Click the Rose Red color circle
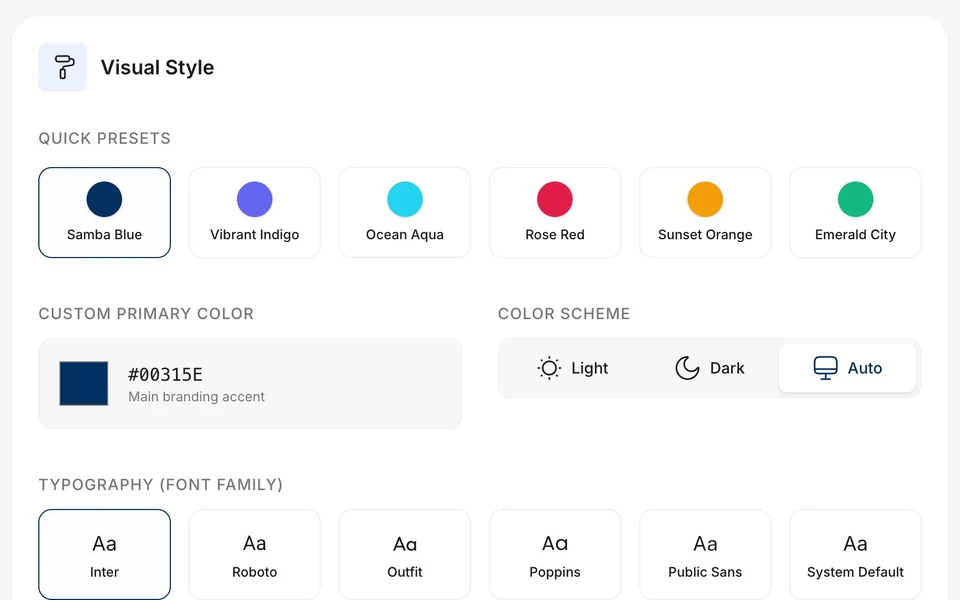Image resolution: width=960 pixels, height=600 pixels. point(555,199)
